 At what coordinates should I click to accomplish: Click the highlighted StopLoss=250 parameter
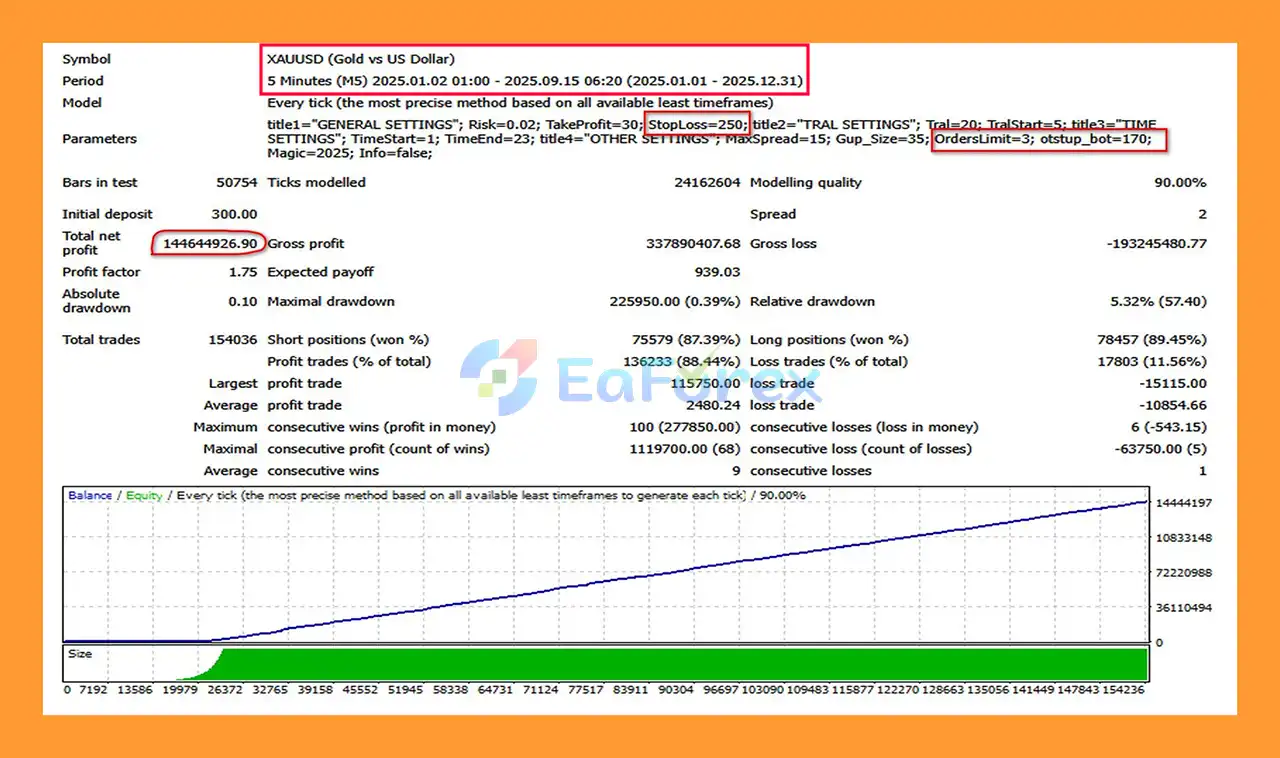pyautogui.click(x=696, y=124)
